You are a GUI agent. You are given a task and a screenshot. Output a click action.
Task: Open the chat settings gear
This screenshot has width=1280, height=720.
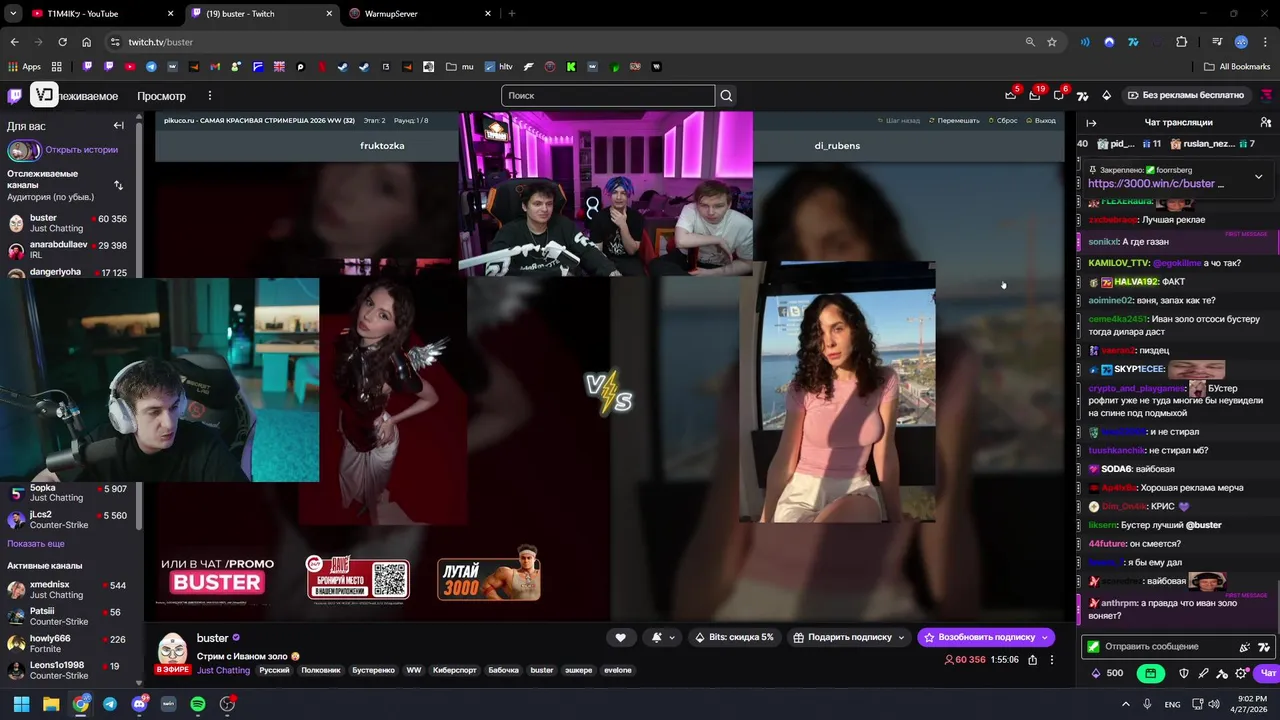pyautogui.click(x=1241, y=673)
